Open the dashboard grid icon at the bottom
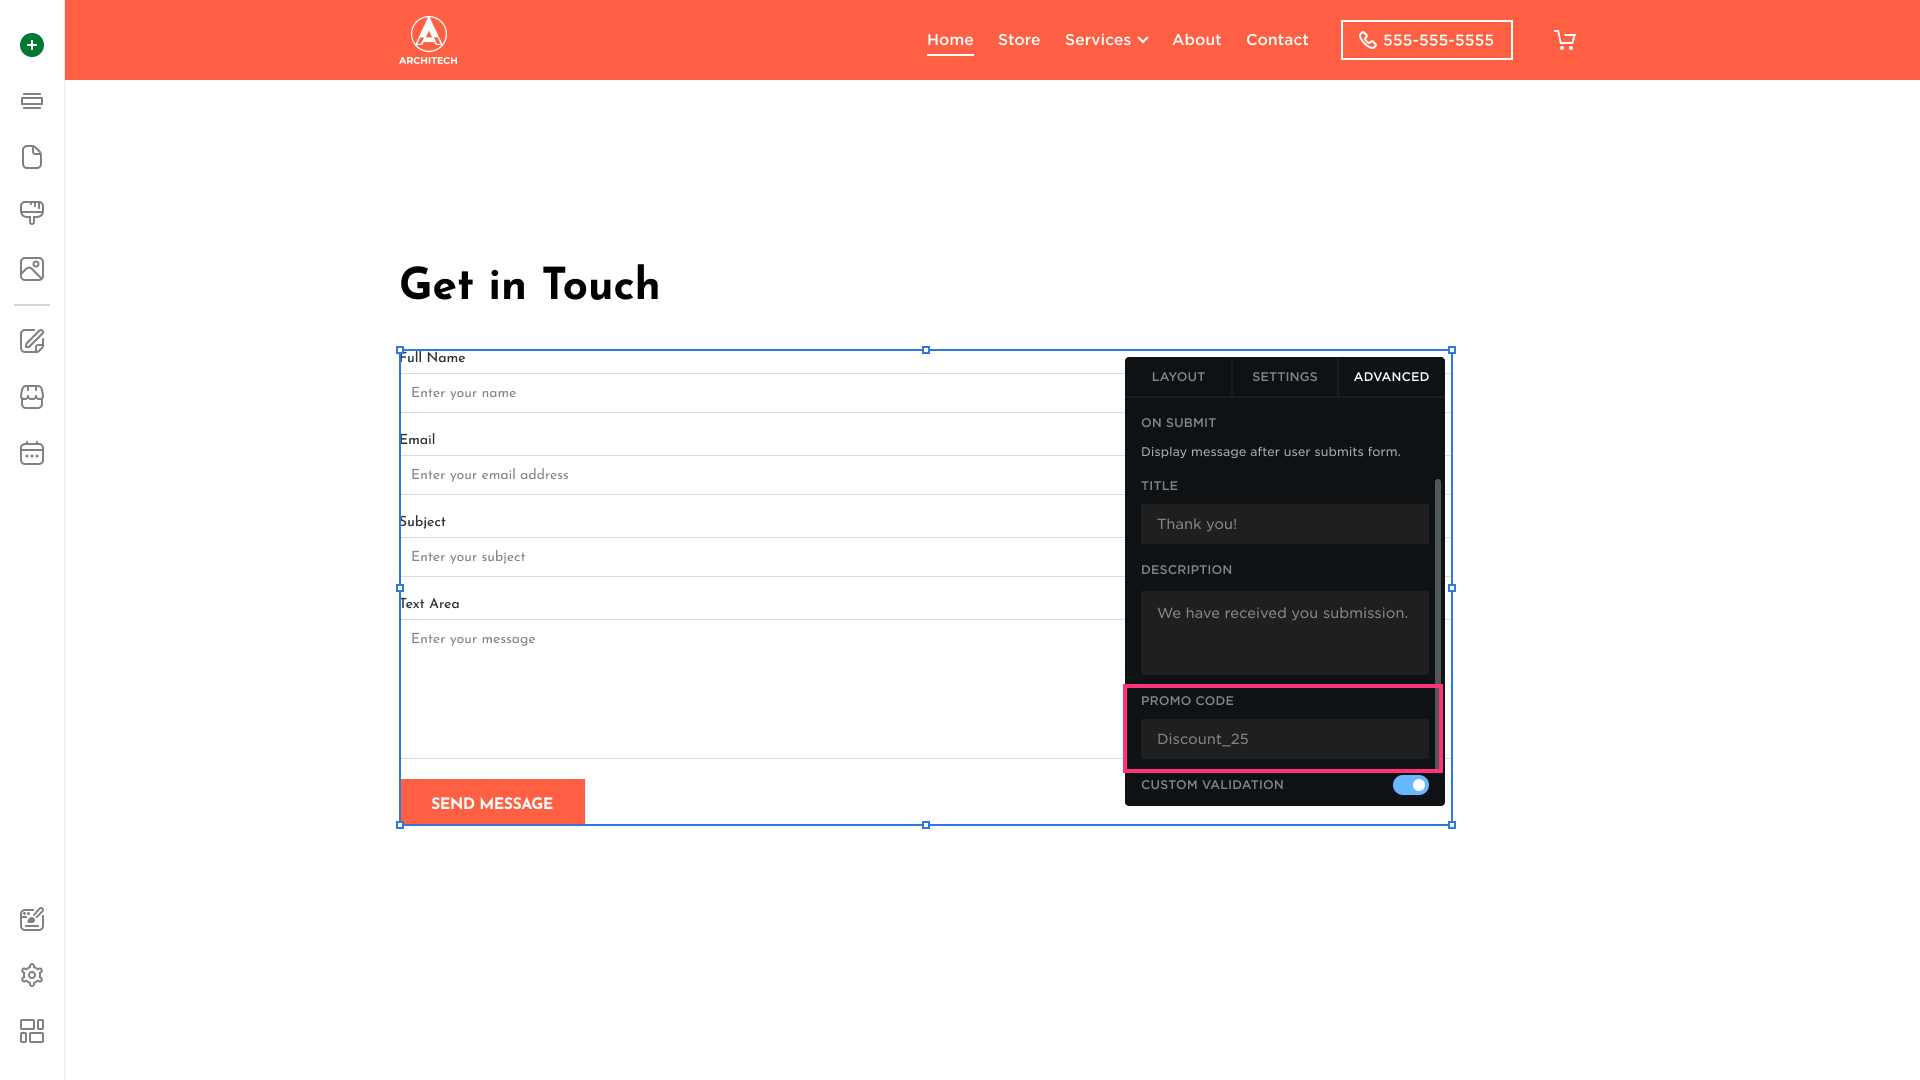Screen dimensions: 1920x1080 [32, 1031]
